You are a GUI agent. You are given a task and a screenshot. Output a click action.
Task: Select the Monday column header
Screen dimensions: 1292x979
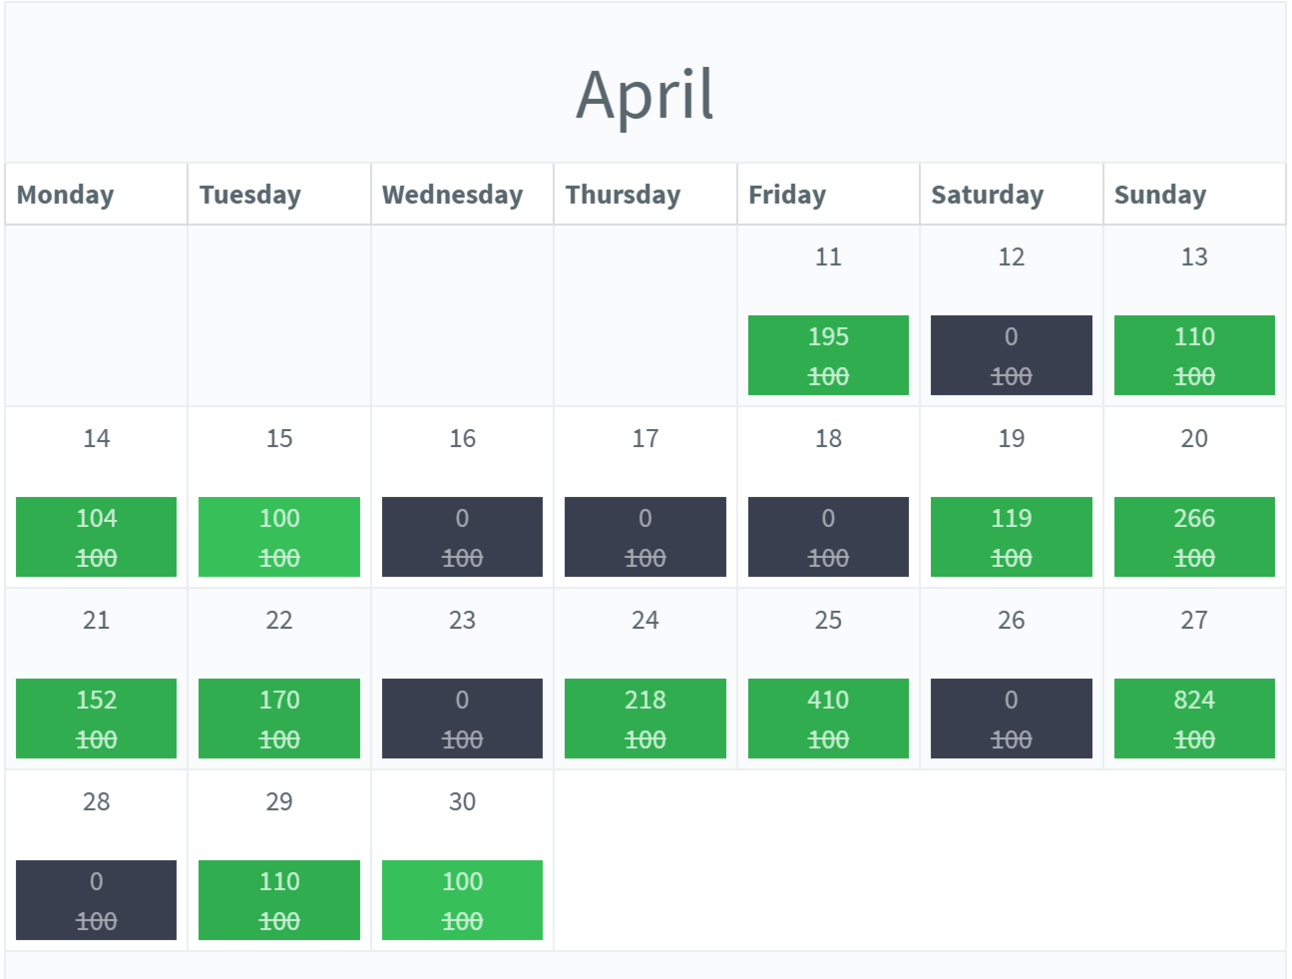pos(66,194)
